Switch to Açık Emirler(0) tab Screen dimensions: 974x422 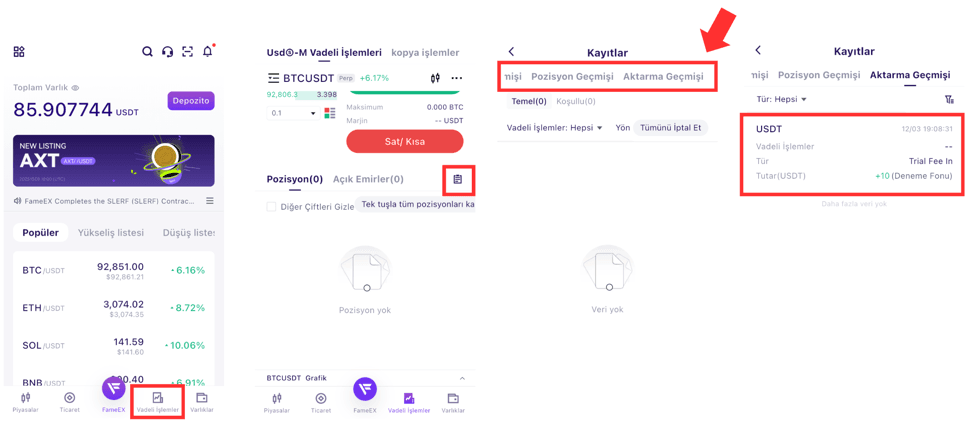pyautogui.click(x=368, y=179)
